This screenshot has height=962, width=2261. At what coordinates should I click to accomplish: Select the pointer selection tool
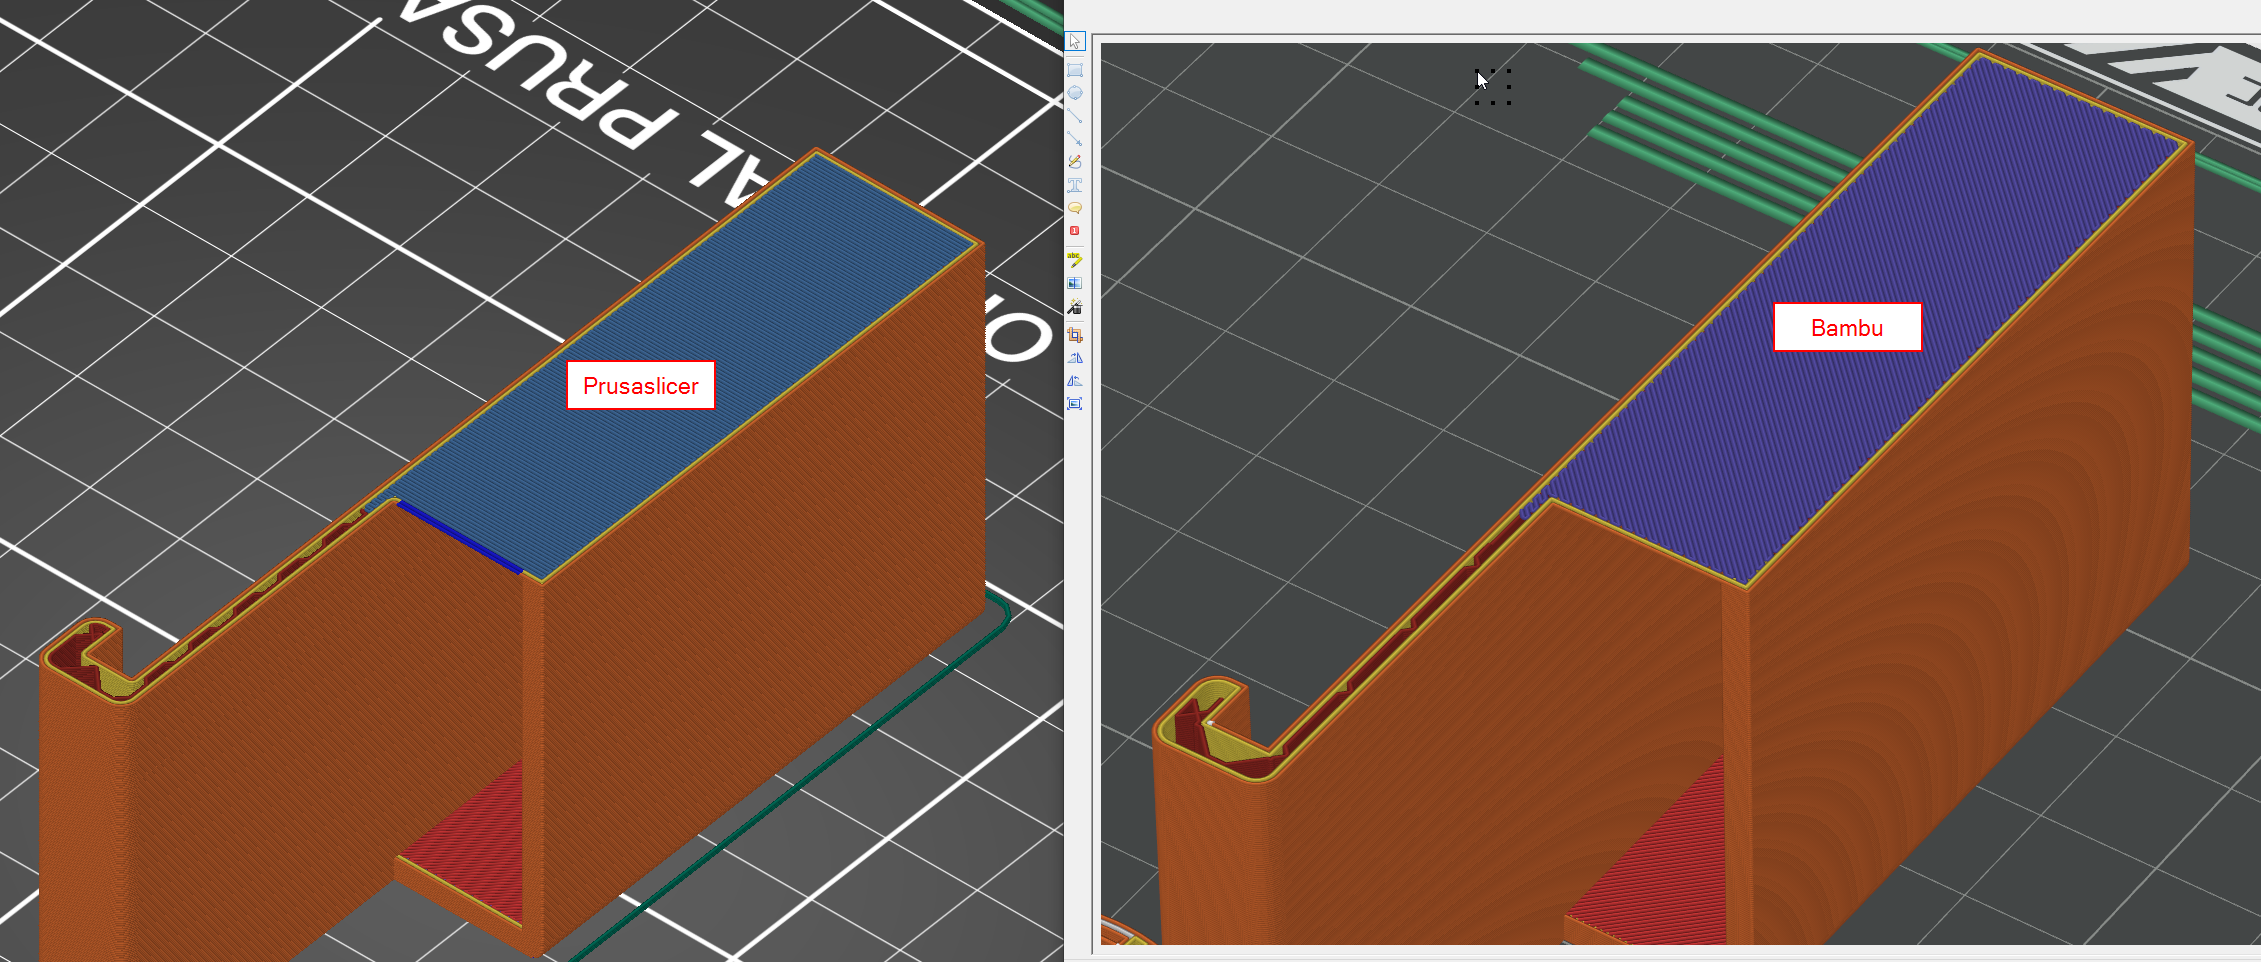pyautogui.click(x=1075, y=42)
